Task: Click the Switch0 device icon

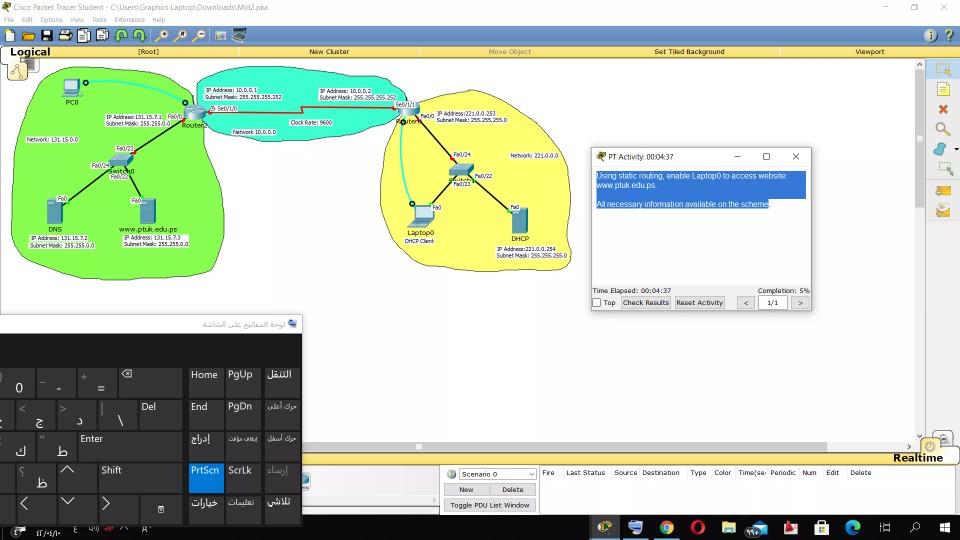Action: pyautogui.click(x=121, y=162)
